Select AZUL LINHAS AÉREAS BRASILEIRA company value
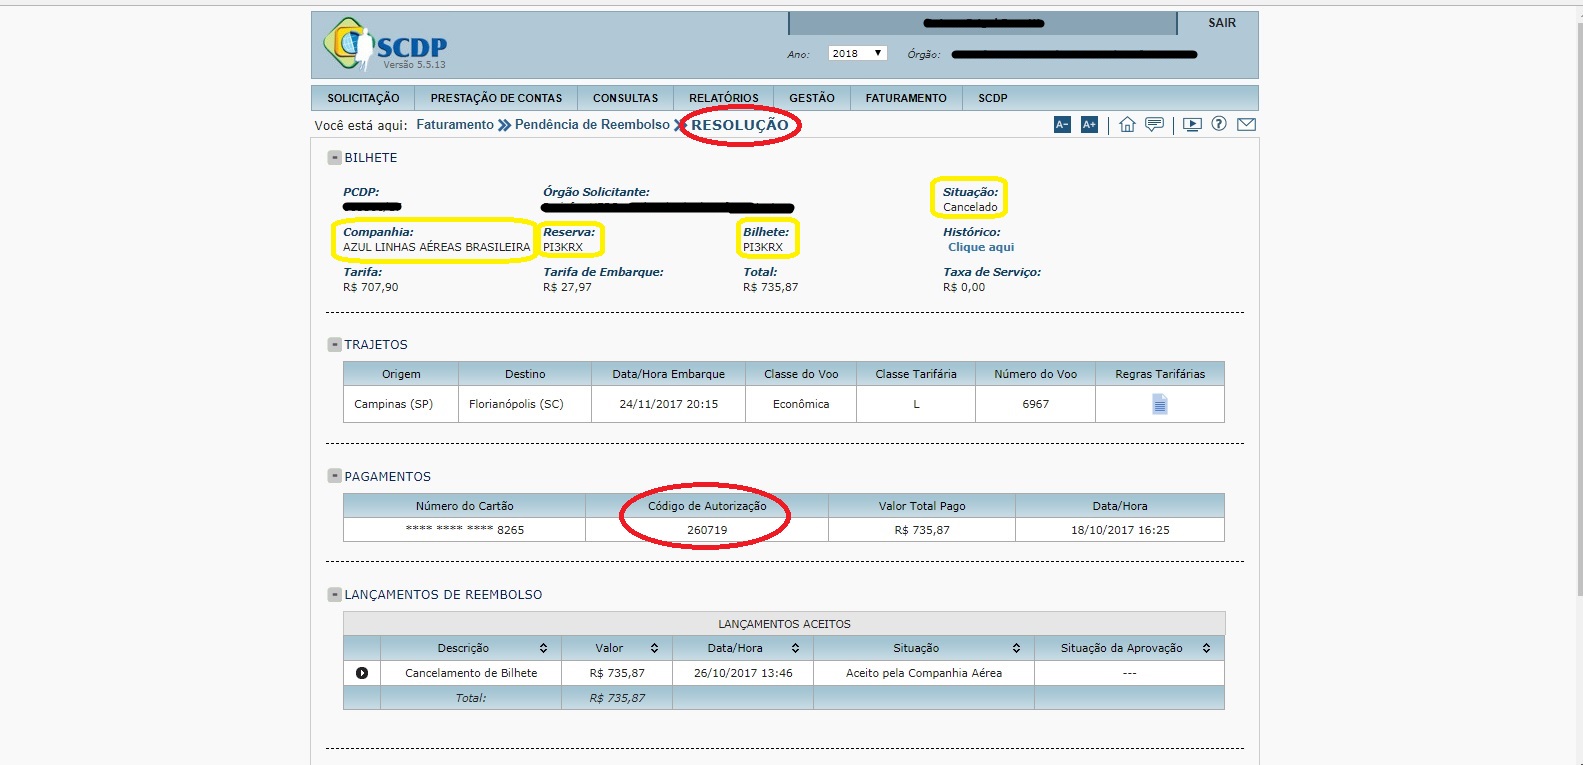 tap(436, 247)
